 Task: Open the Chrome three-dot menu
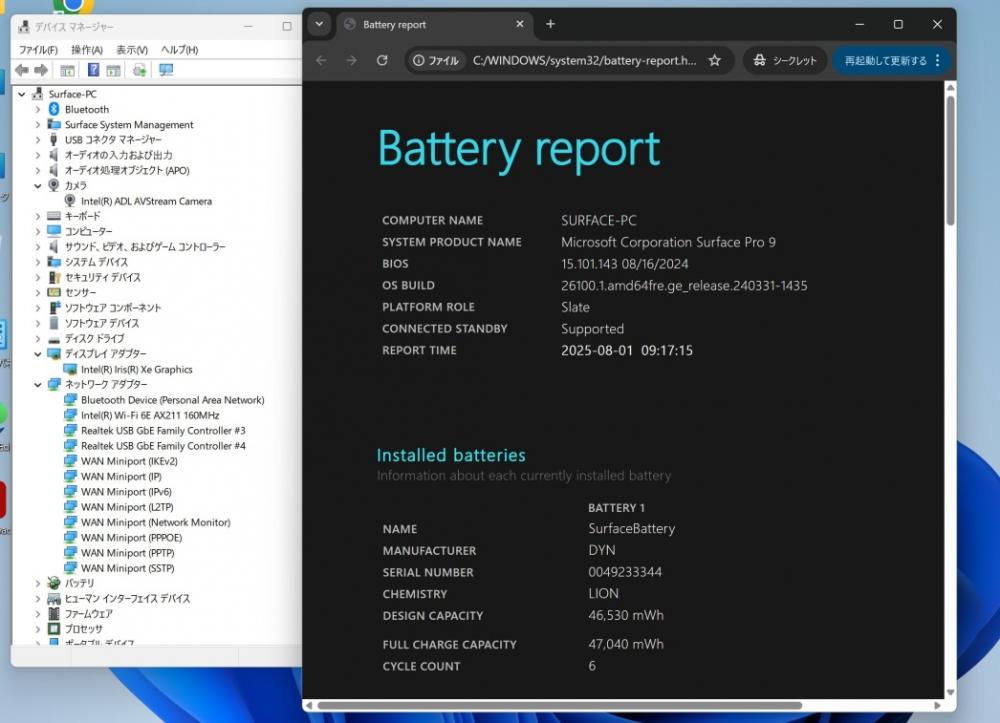pyautogui.click(x=938, y=61)
